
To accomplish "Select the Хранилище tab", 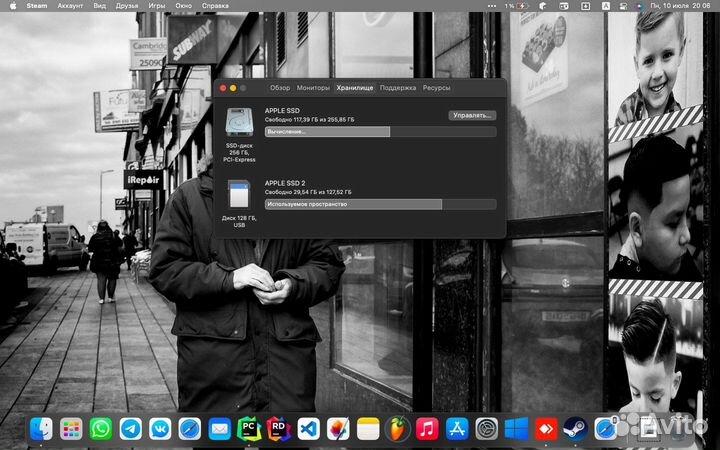I will pos(354,87).
